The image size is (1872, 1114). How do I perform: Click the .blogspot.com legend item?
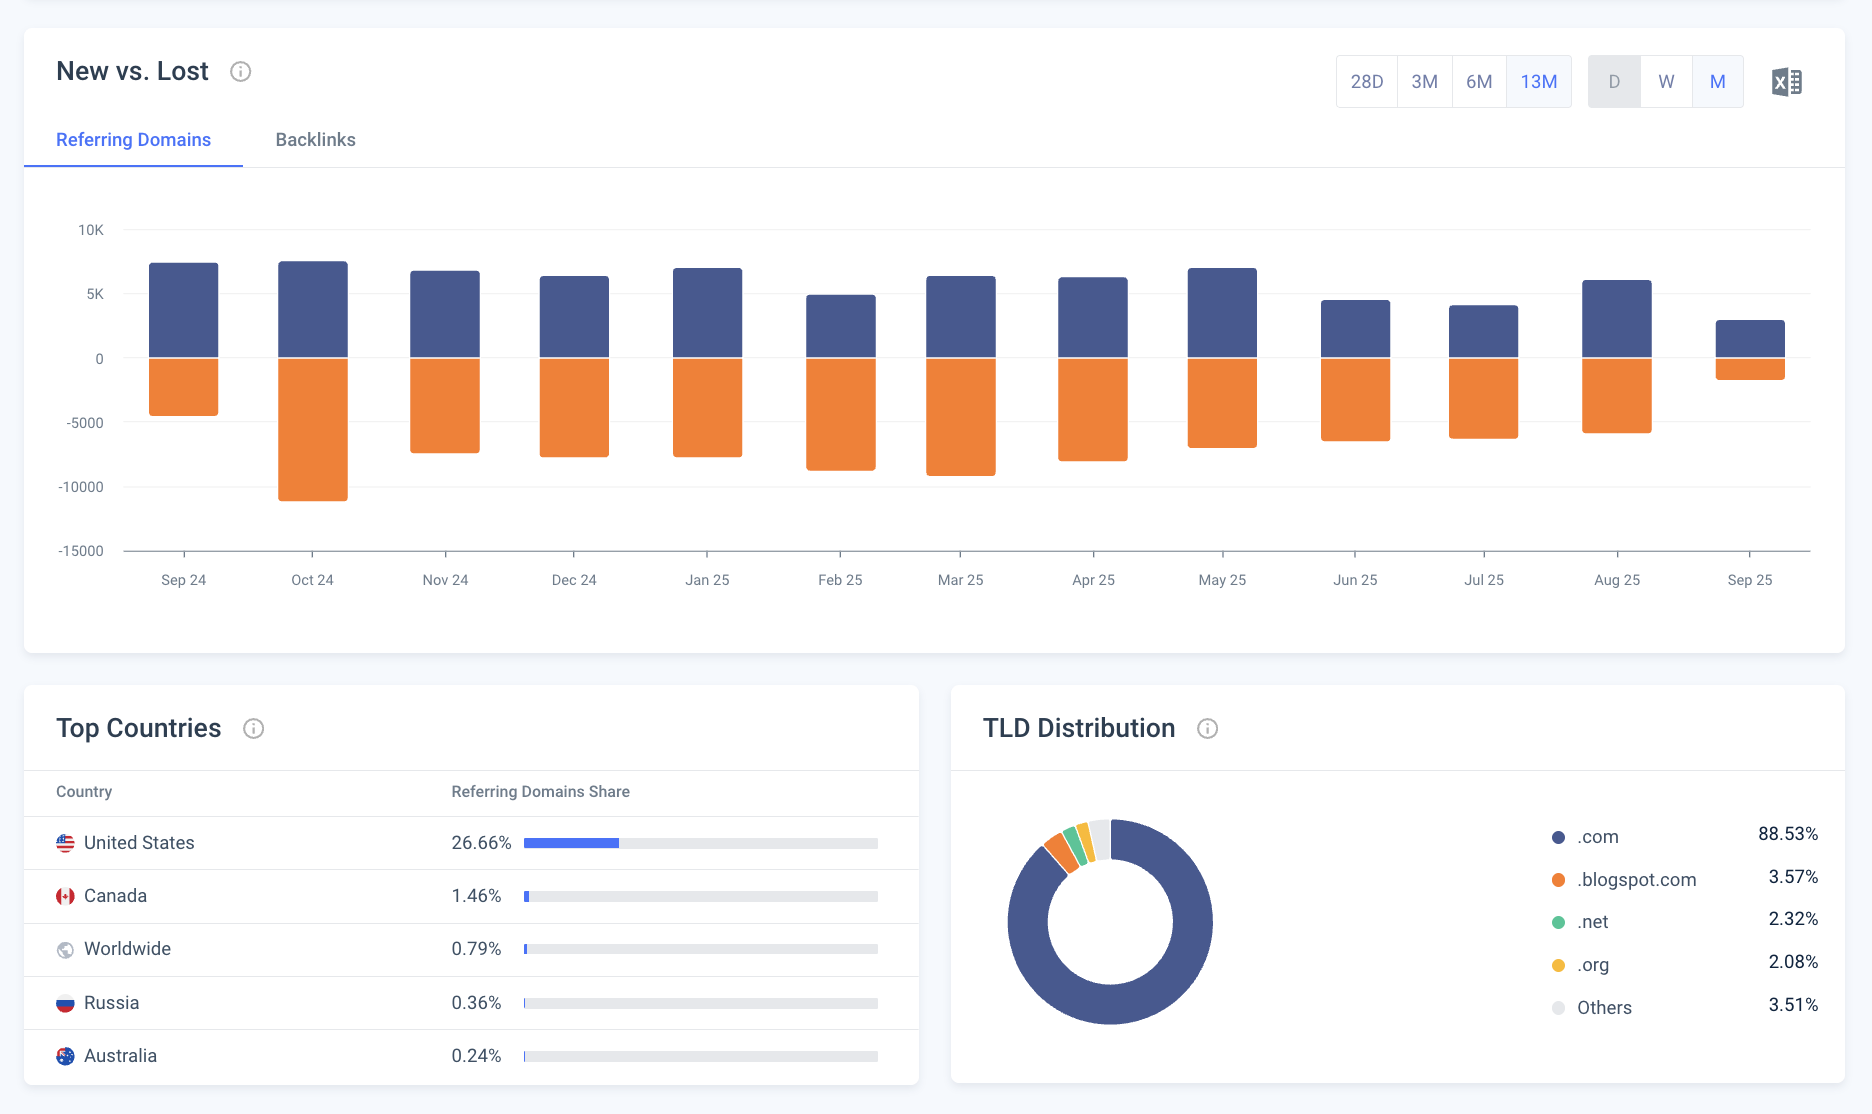pyautogui.click(x=1636, y=880)
